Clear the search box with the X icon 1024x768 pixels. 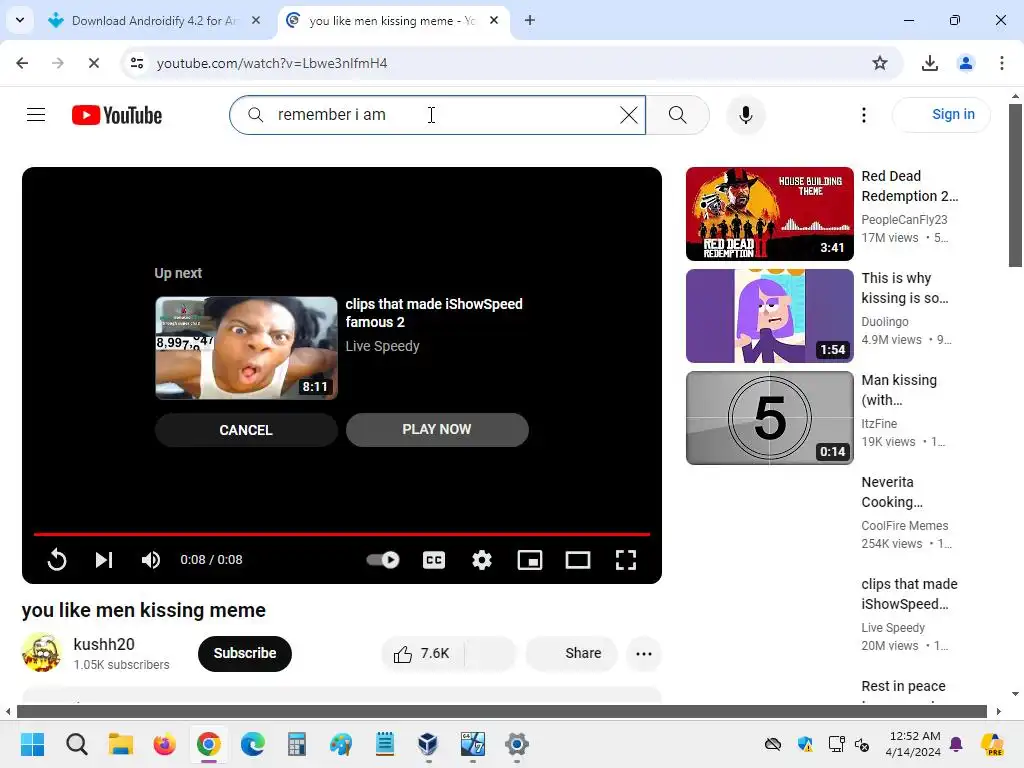click(628, 115)
